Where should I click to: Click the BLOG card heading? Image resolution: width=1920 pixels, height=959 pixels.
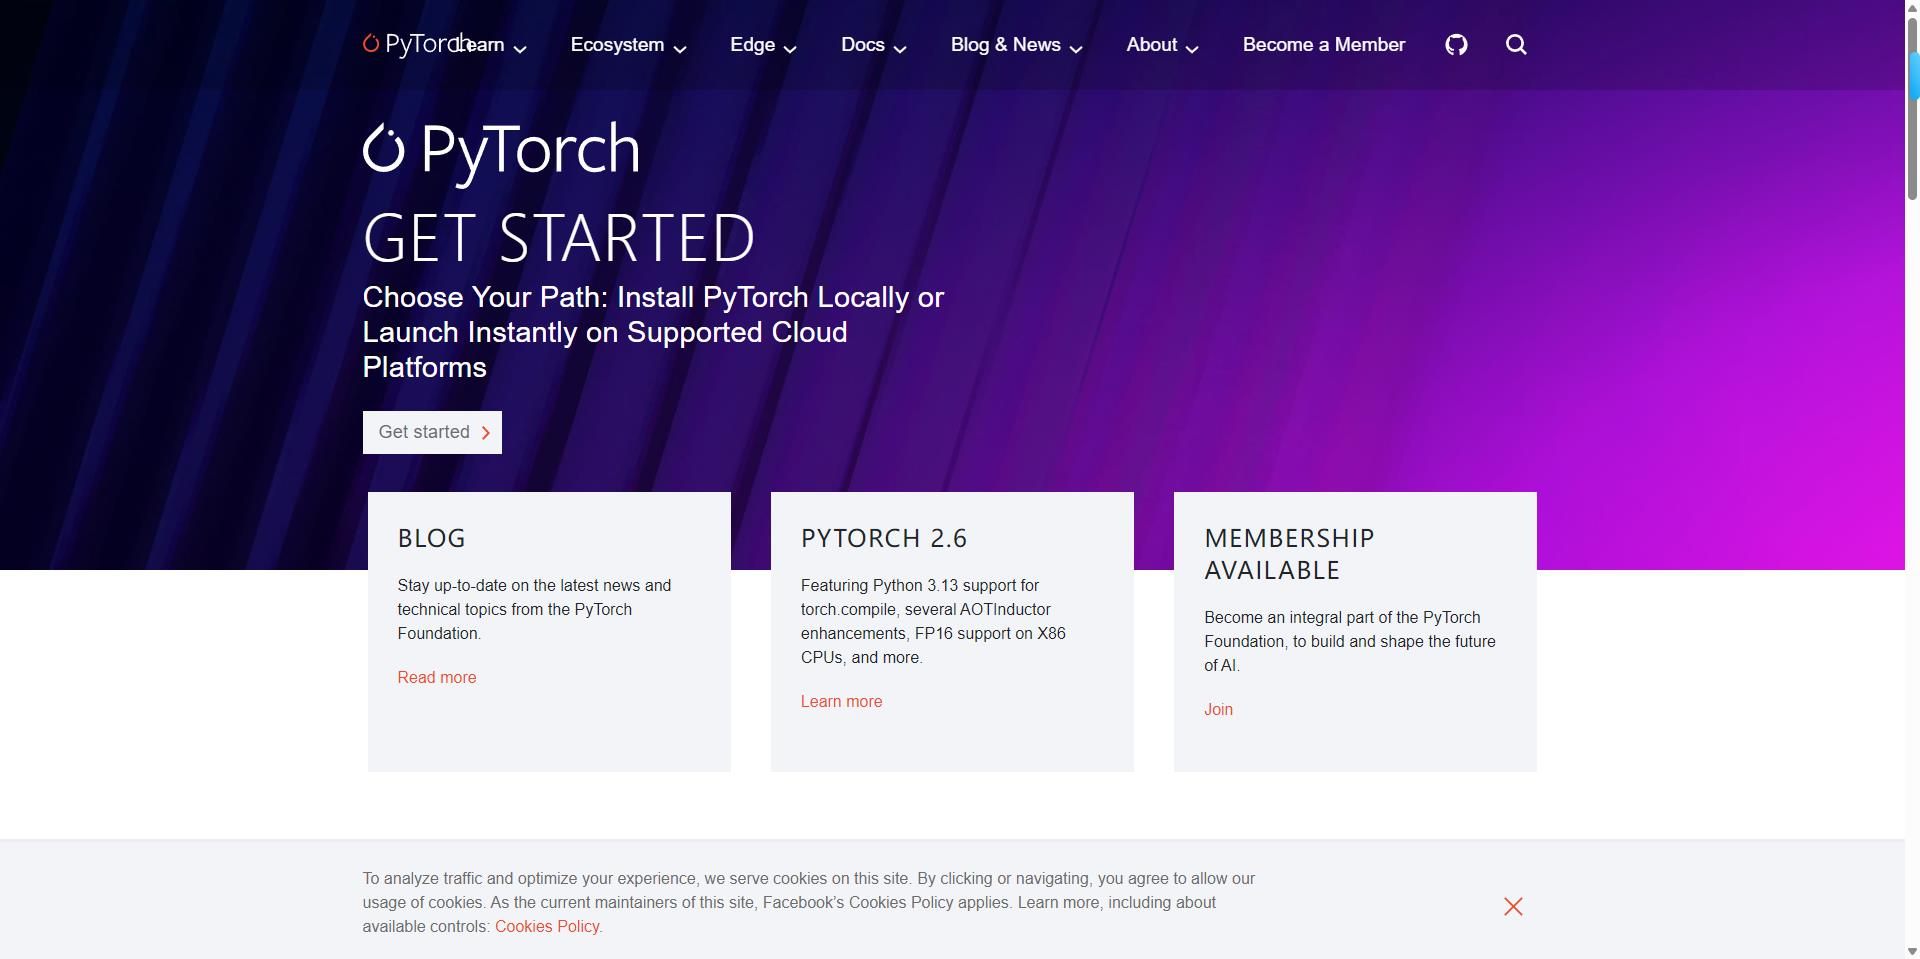431,538
